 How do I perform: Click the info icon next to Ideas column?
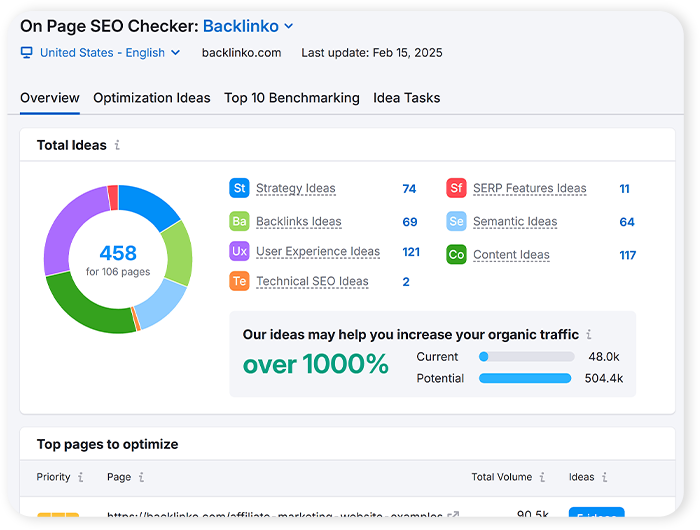coord(604,477)
